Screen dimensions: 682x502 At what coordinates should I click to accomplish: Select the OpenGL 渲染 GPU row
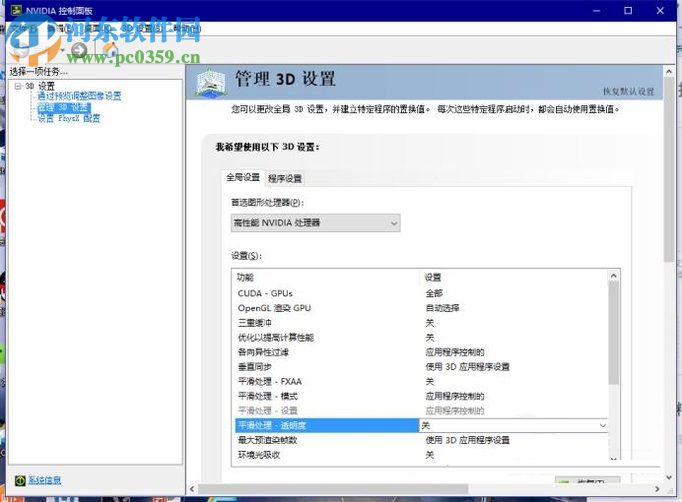(421, 308)
